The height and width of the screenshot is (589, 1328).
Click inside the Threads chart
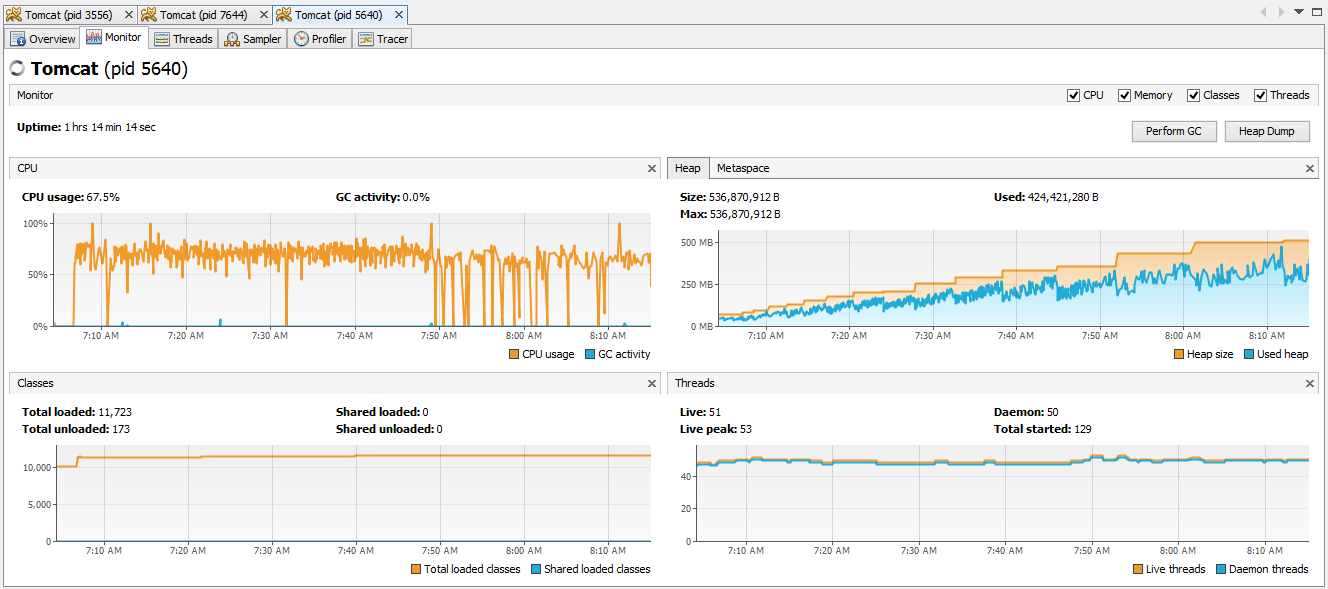1003,493
